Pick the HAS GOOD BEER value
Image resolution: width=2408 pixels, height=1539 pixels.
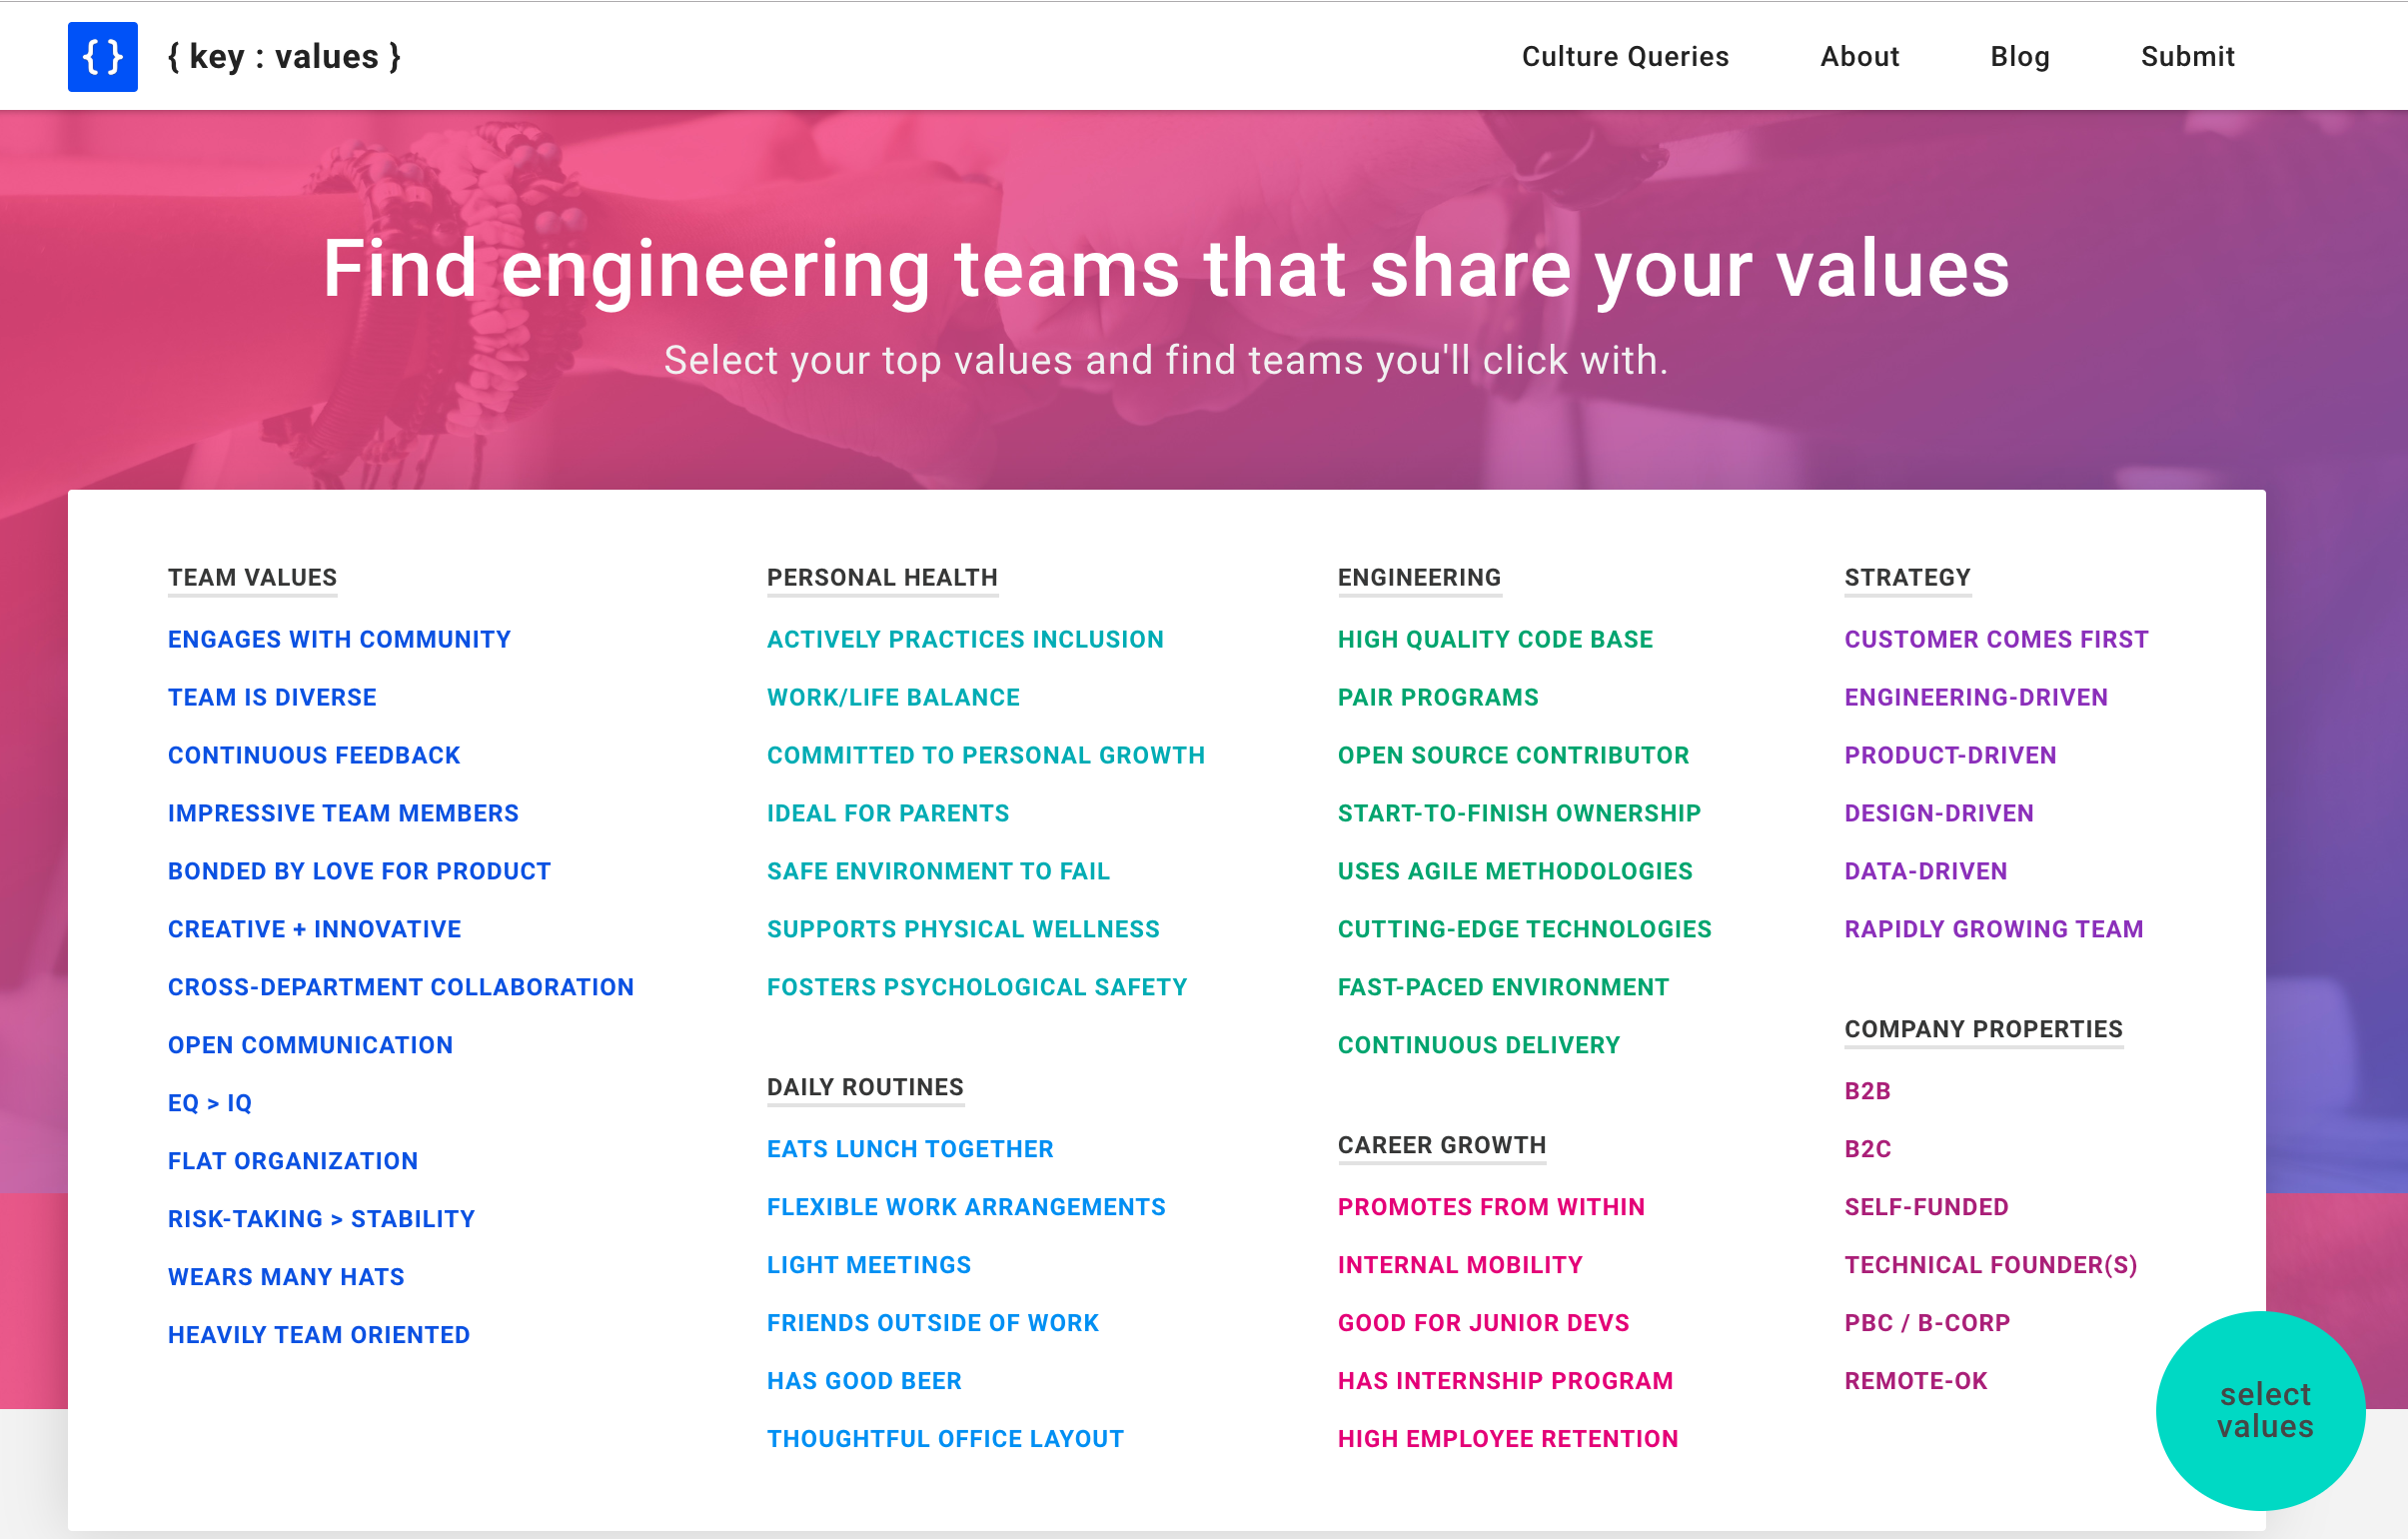tap(864, 1380)
